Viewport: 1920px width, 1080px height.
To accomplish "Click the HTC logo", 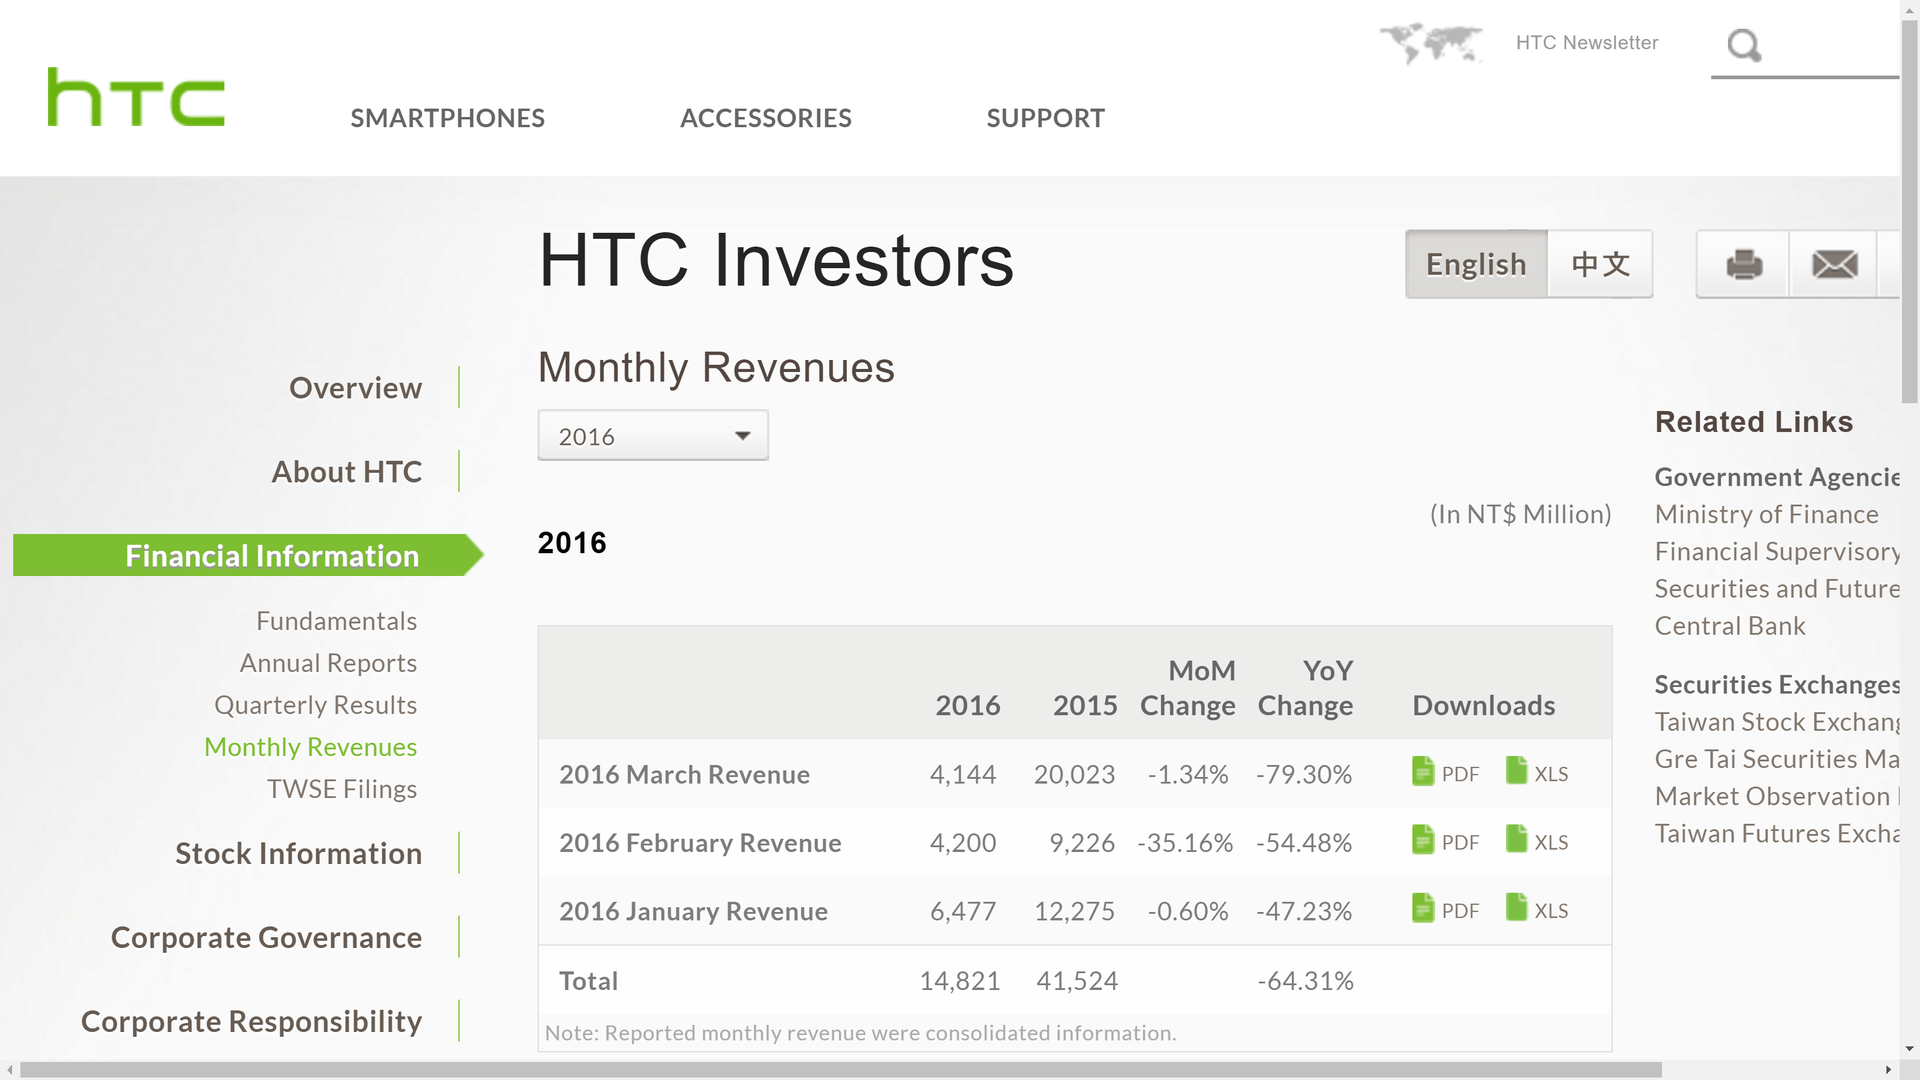I will [136, 98].
